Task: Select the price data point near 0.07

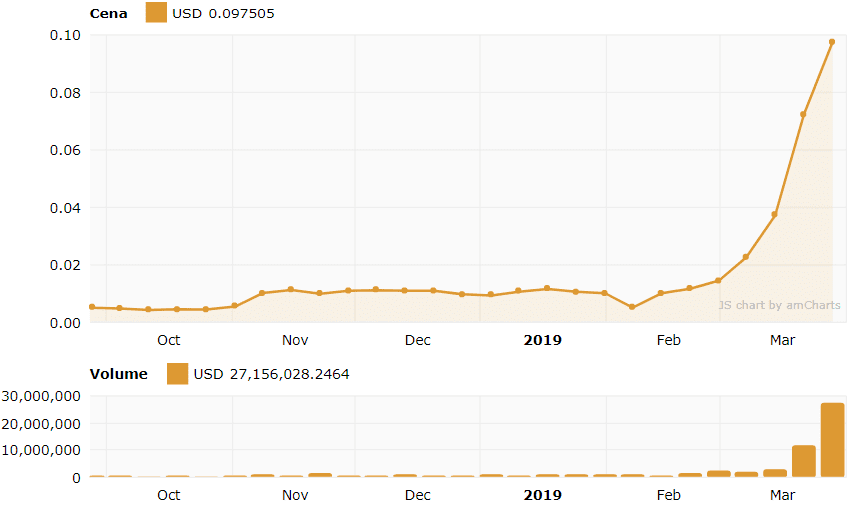Action: [x=803, y=114]
